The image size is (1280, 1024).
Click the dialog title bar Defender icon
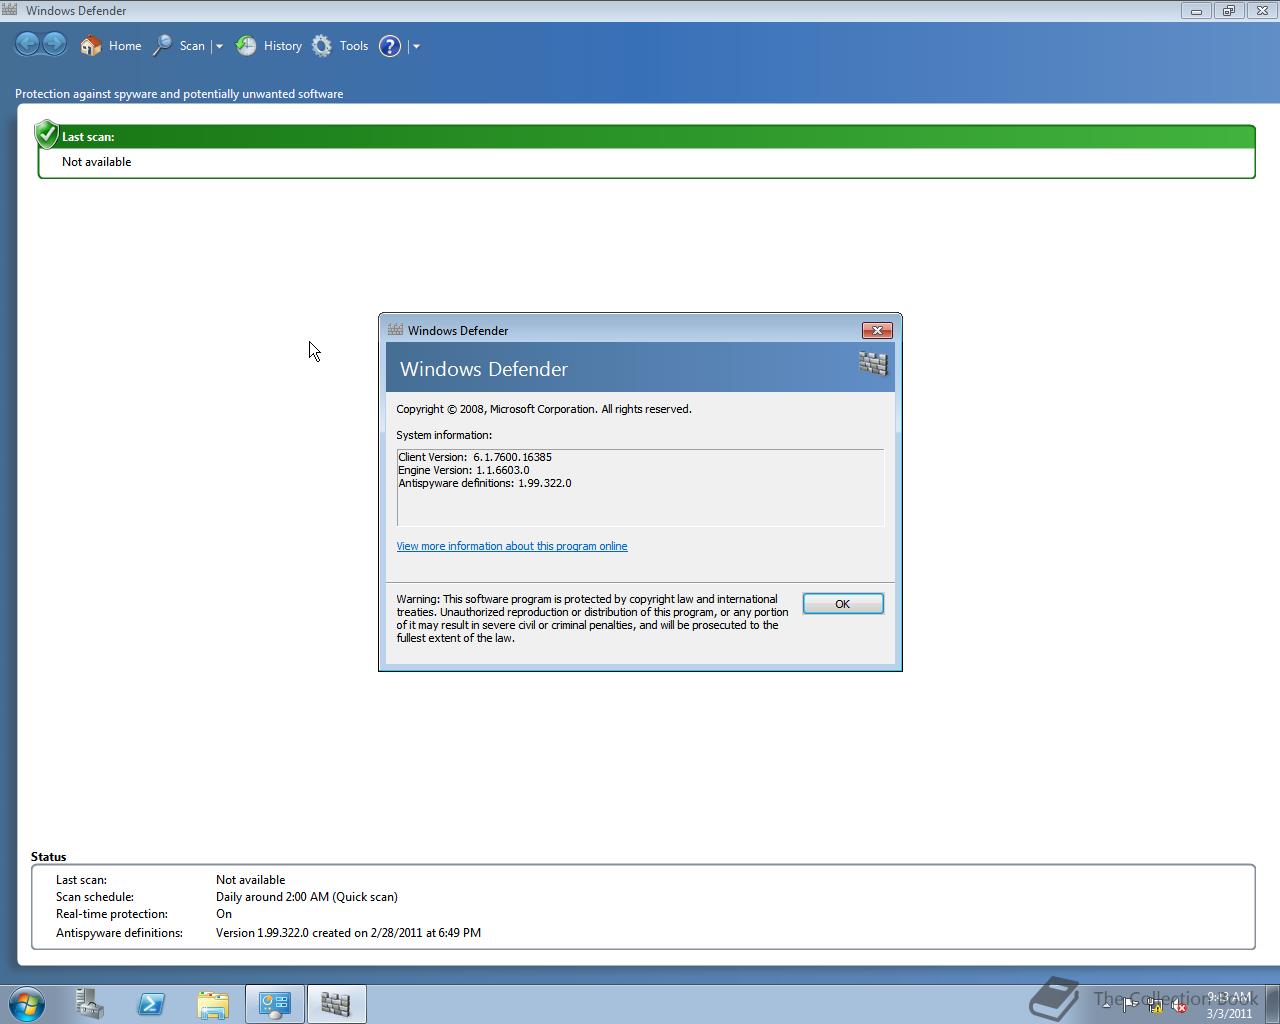pyautogui.click(x=395, y=330)
